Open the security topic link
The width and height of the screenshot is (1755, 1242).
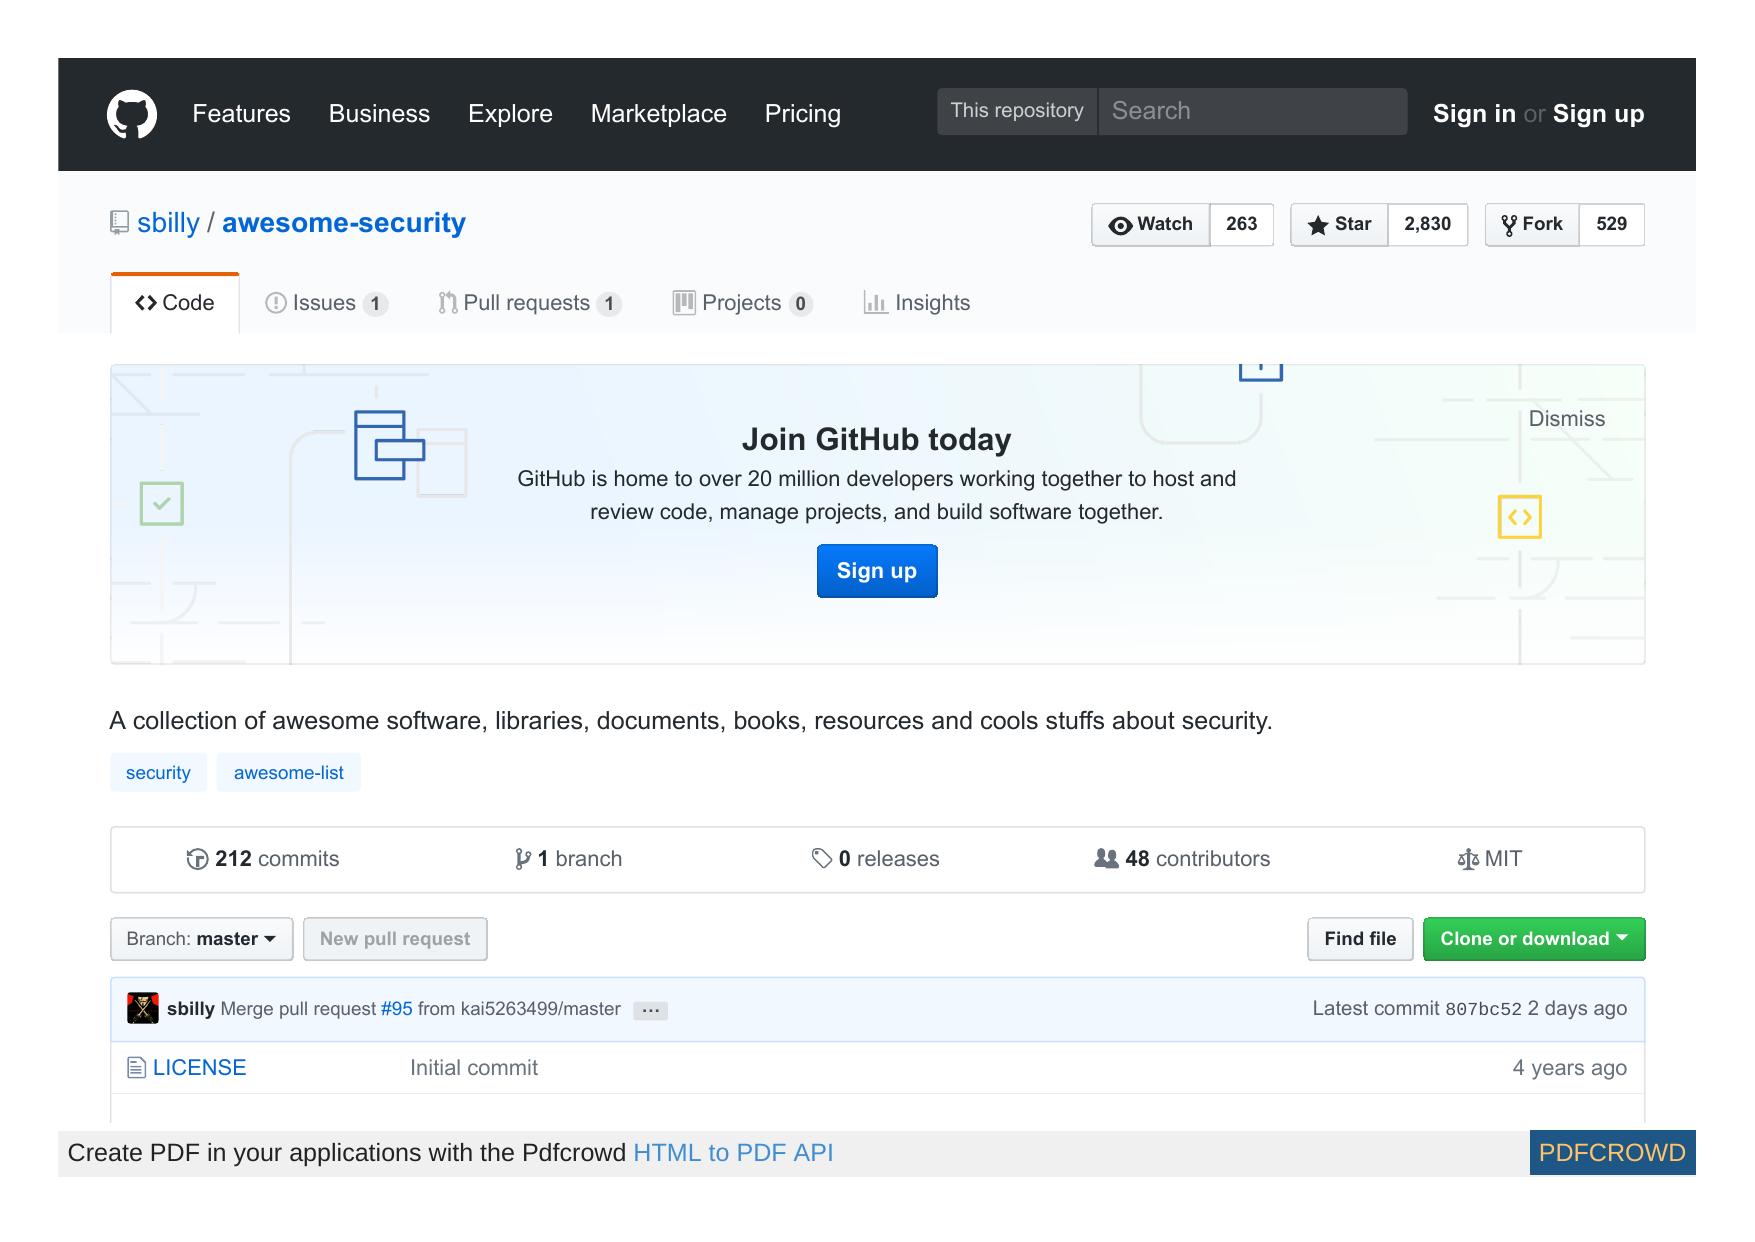[157, 772]
